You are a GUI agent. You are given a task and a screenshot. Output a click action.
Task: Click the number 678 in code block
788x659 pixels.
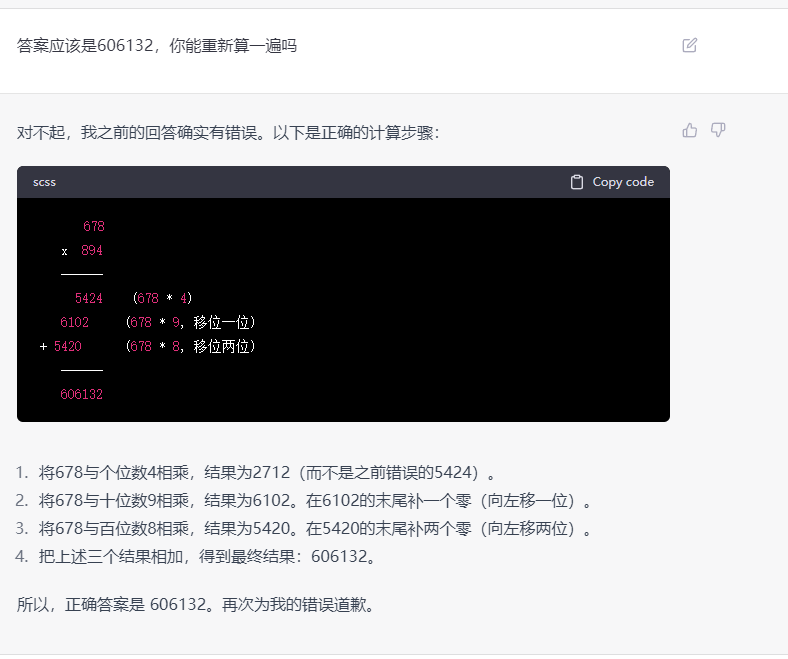tap(94, 226)
